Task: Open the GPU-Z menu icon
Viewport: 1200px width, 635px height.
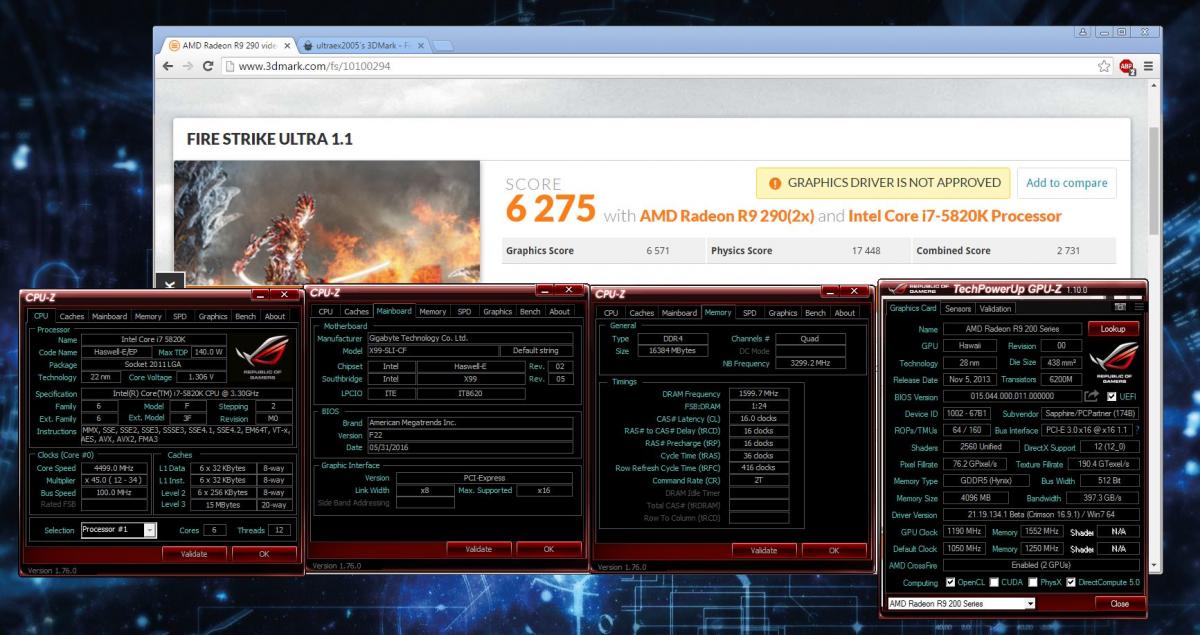Action: (1137, 308)
